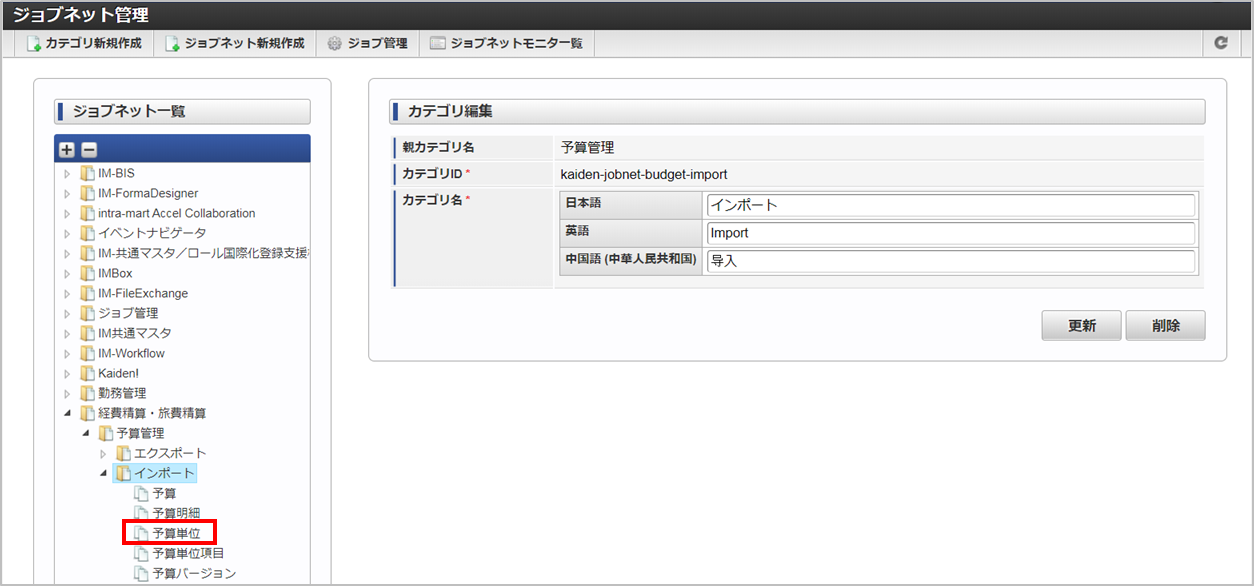Expand the IMBox tree node
This screenshot has height=586, width=1254.
pos(67,273)
